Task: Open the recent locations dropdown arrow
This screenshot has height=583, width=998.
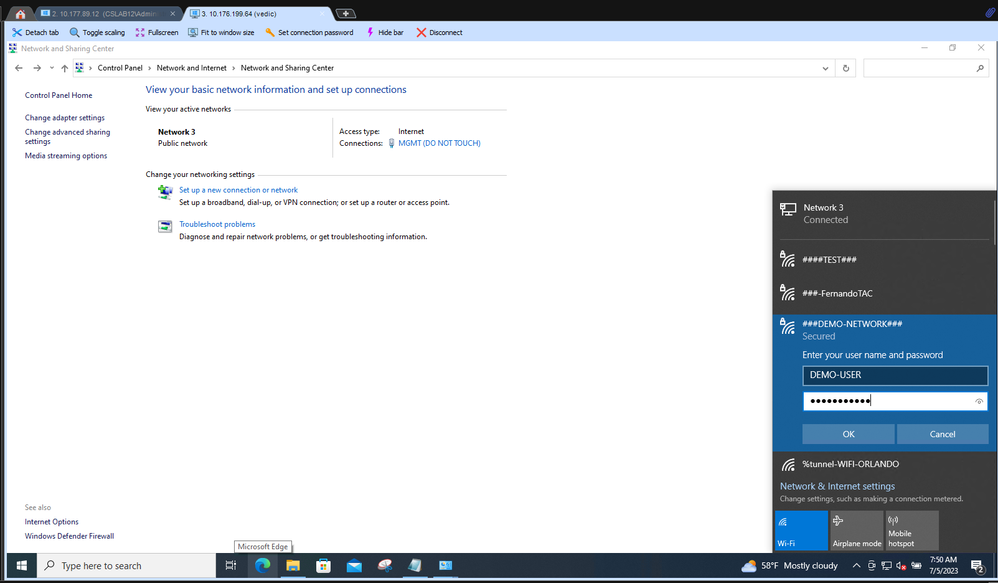Action: tap(52, 68)
